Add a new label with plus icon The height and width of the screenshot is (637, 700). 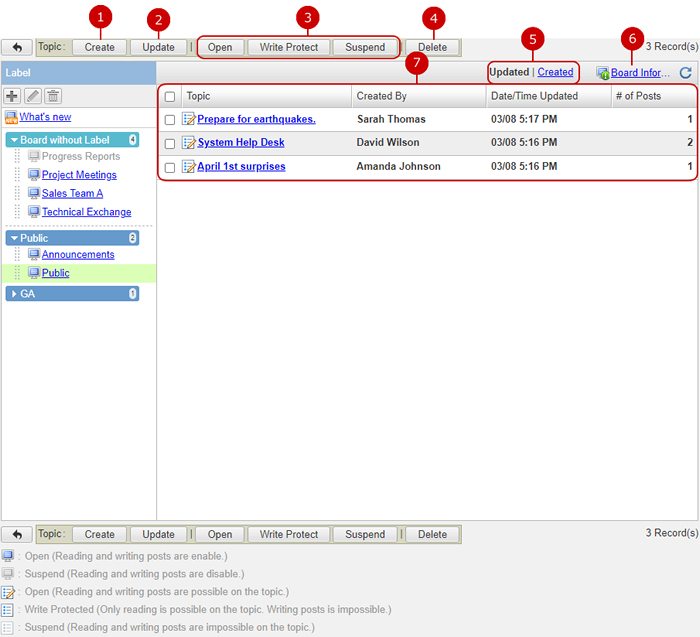click(x=12, y=96)
